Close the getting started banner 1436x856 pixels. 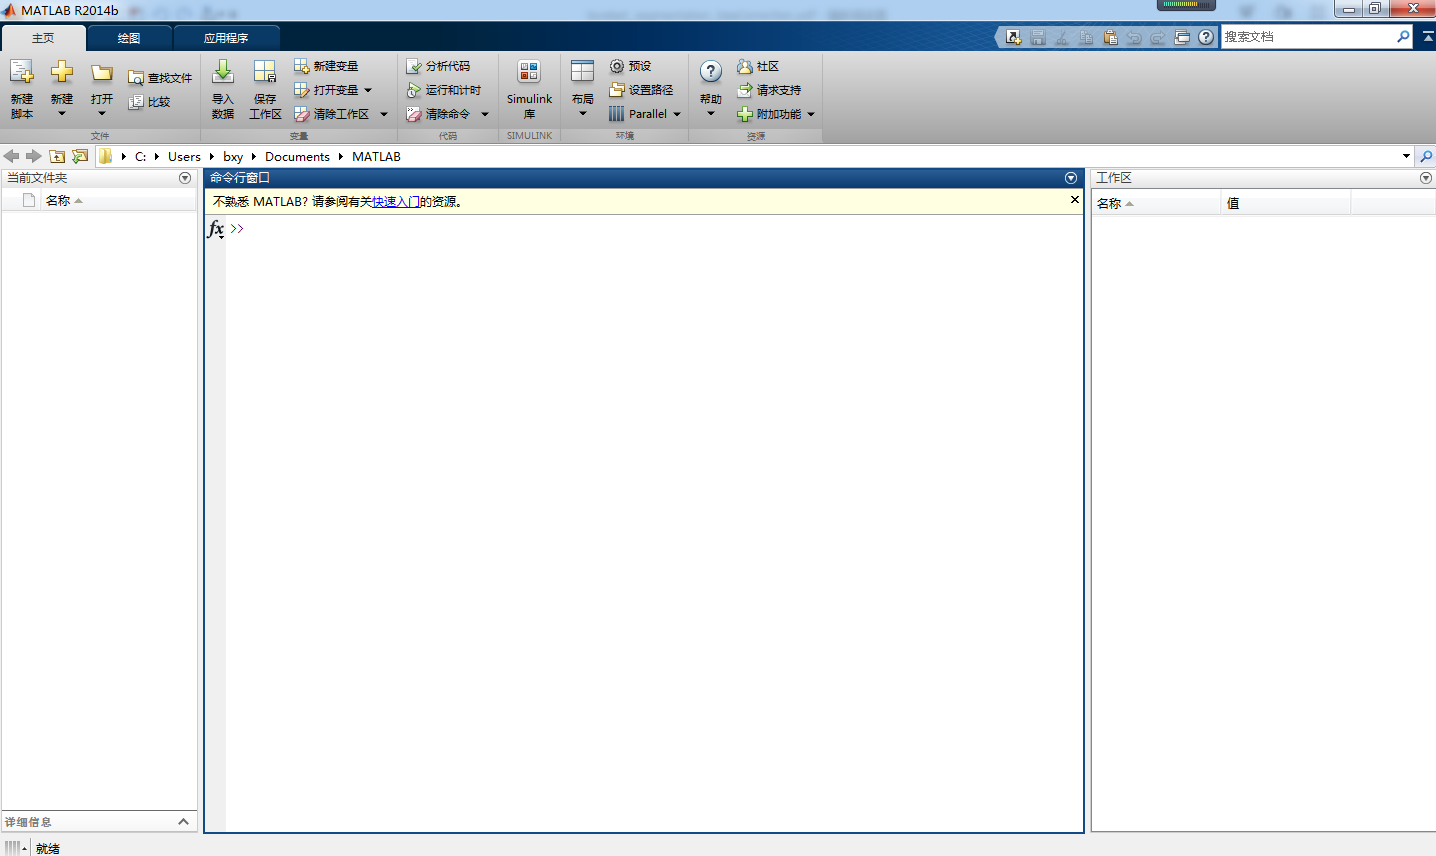pyautogui.click(x=1075, y=200)
